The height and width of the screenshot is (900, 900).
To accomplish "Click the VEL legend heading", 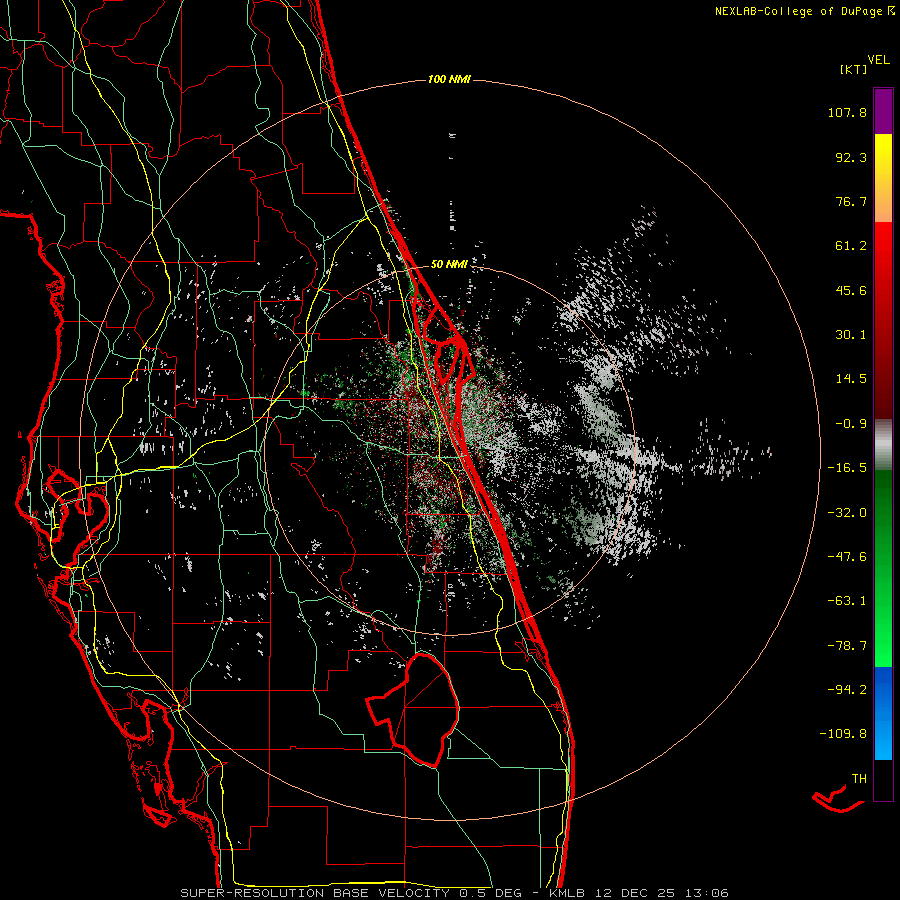I will (x=878, y=60).
